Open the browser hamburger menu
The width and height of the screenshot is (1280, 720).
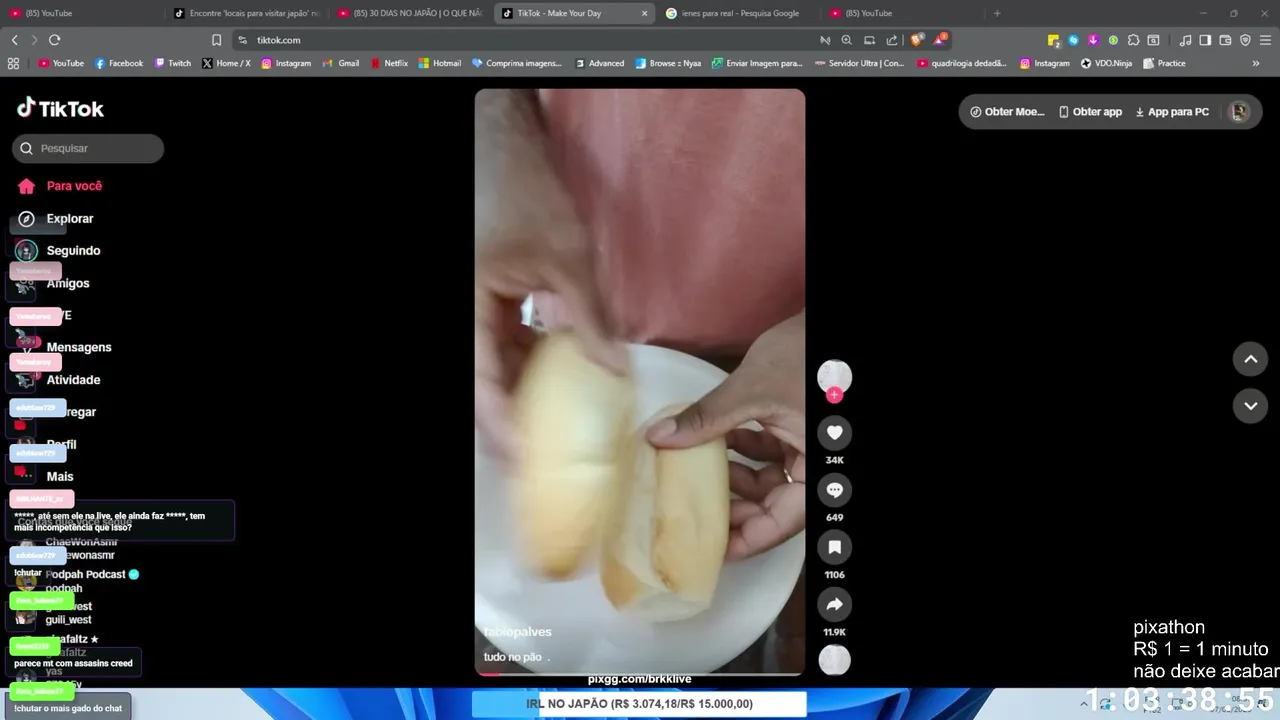pos(1265,40)
